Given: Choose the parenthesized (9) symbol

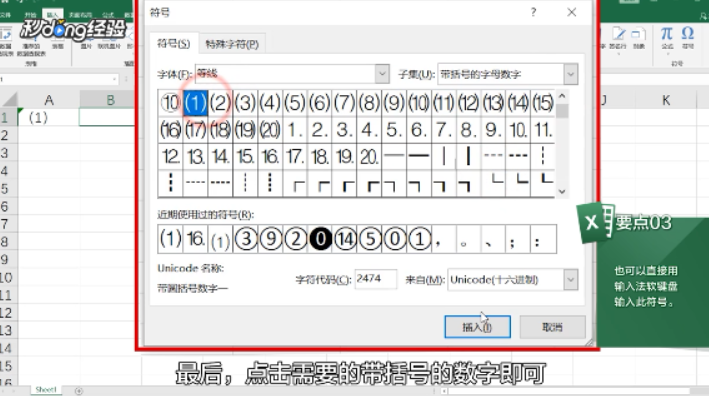Looking at the screenshot, I should pos(394,103).
